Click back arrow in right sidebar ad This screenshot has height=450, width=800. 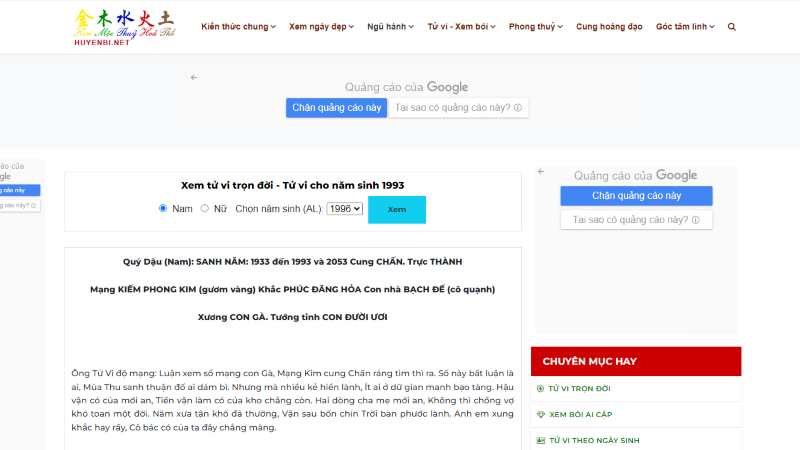542,171
